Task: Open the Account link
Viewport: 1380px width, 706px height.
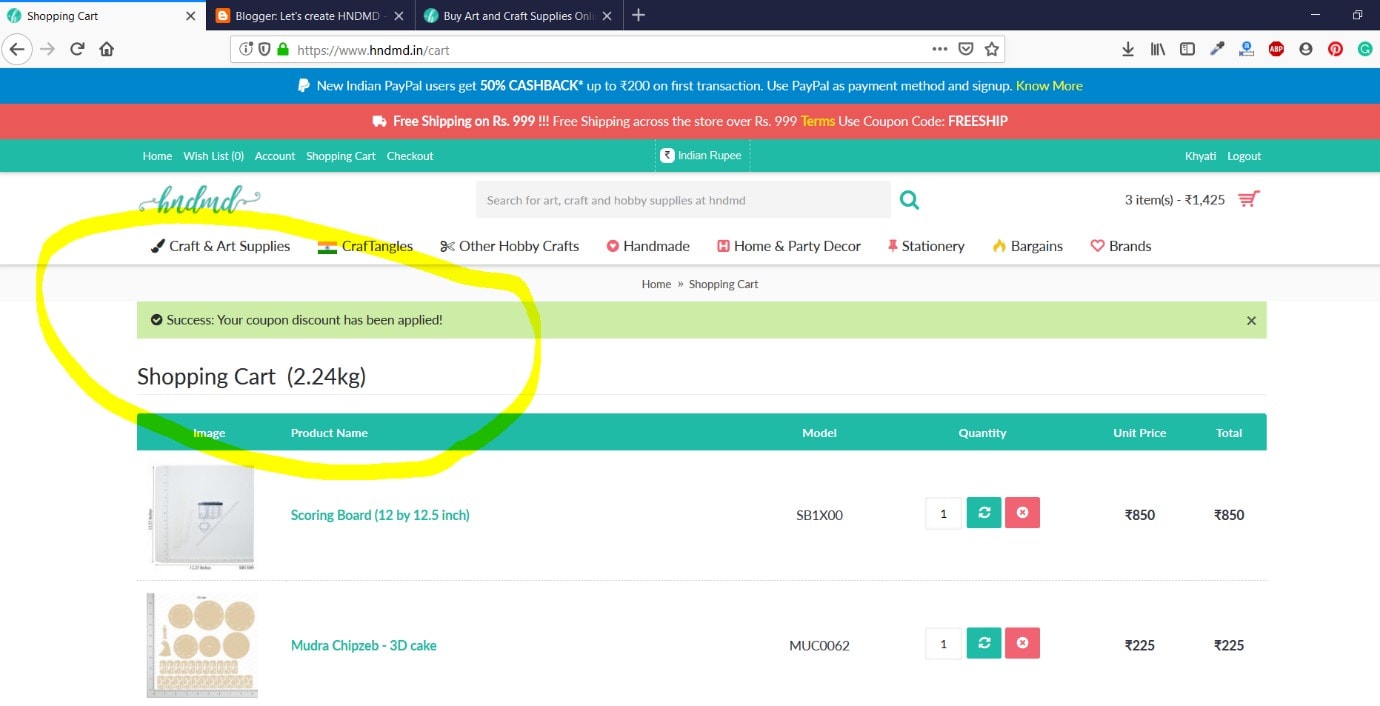Action: (x=275, y=156)
